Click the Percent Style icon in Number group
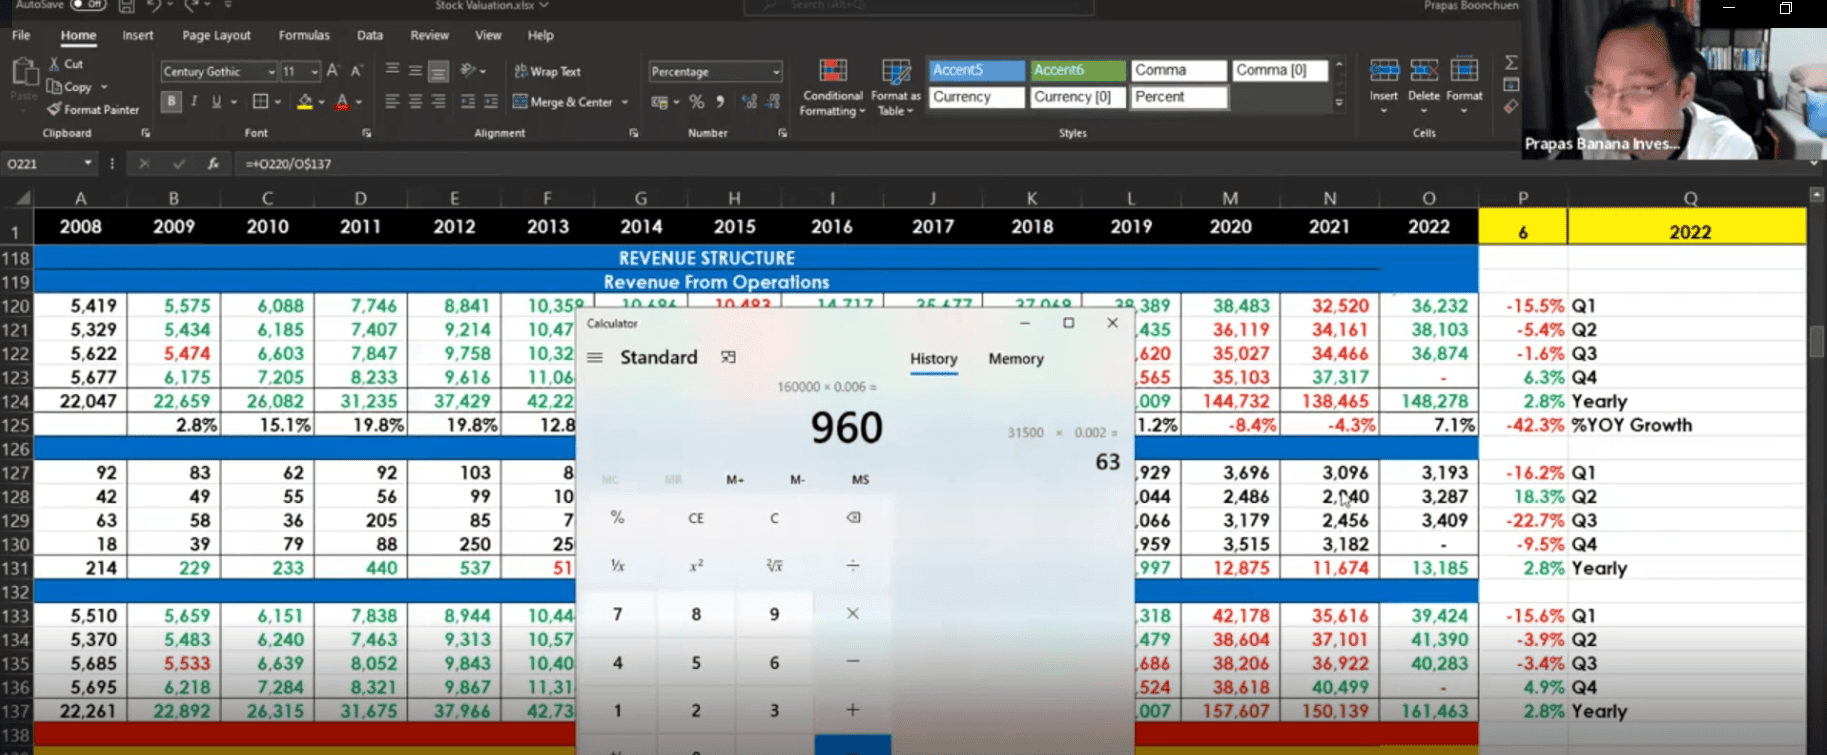1827x755 pixels. (x=697, y=102)
